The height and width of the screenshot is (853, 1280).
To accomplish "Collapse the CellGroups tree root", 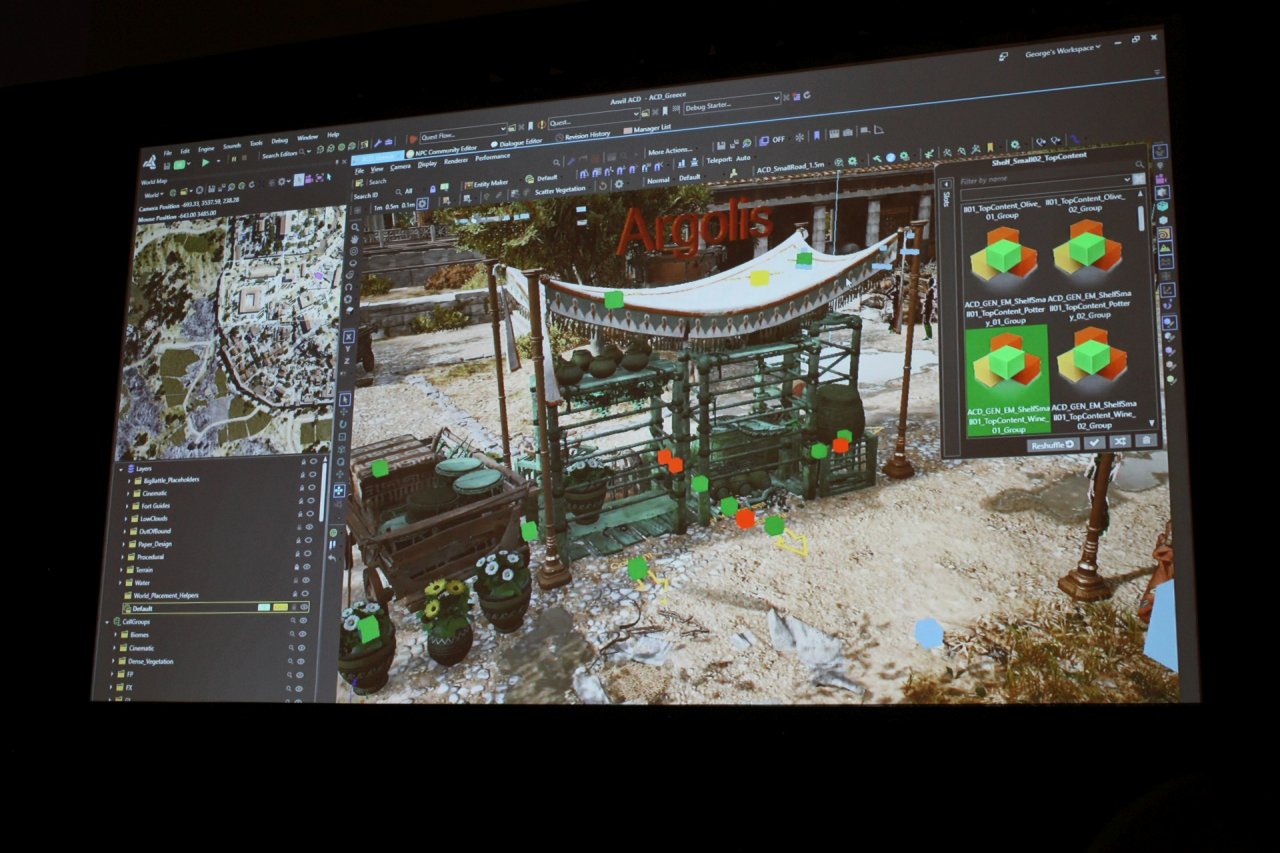I will (x=107, y=622).
